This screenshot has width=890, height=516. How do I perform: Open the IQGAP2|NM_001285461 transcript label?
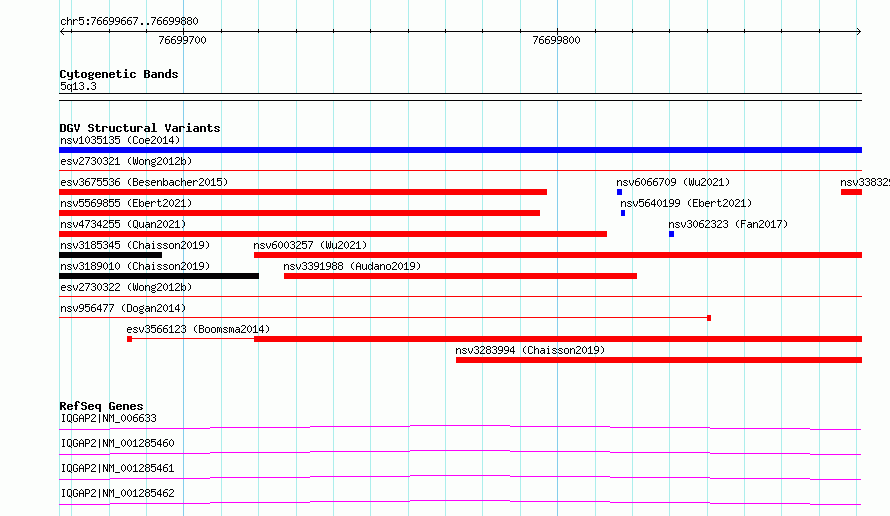coord(117,468)
